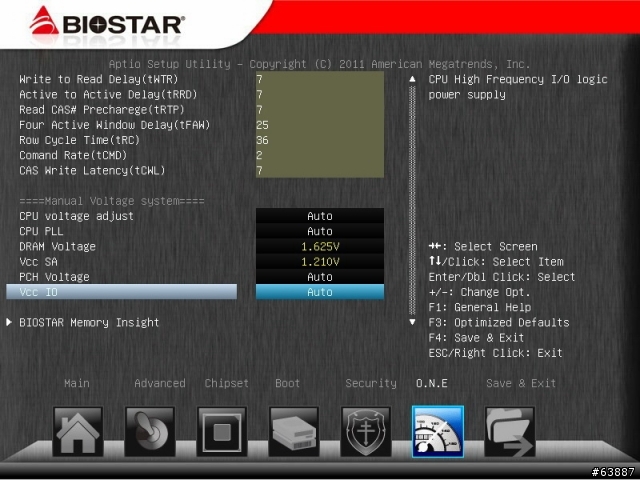Switch to the Advanced tab label
Image resolution: width=640 pixels, height=480 pixels.
pos(160,383)
